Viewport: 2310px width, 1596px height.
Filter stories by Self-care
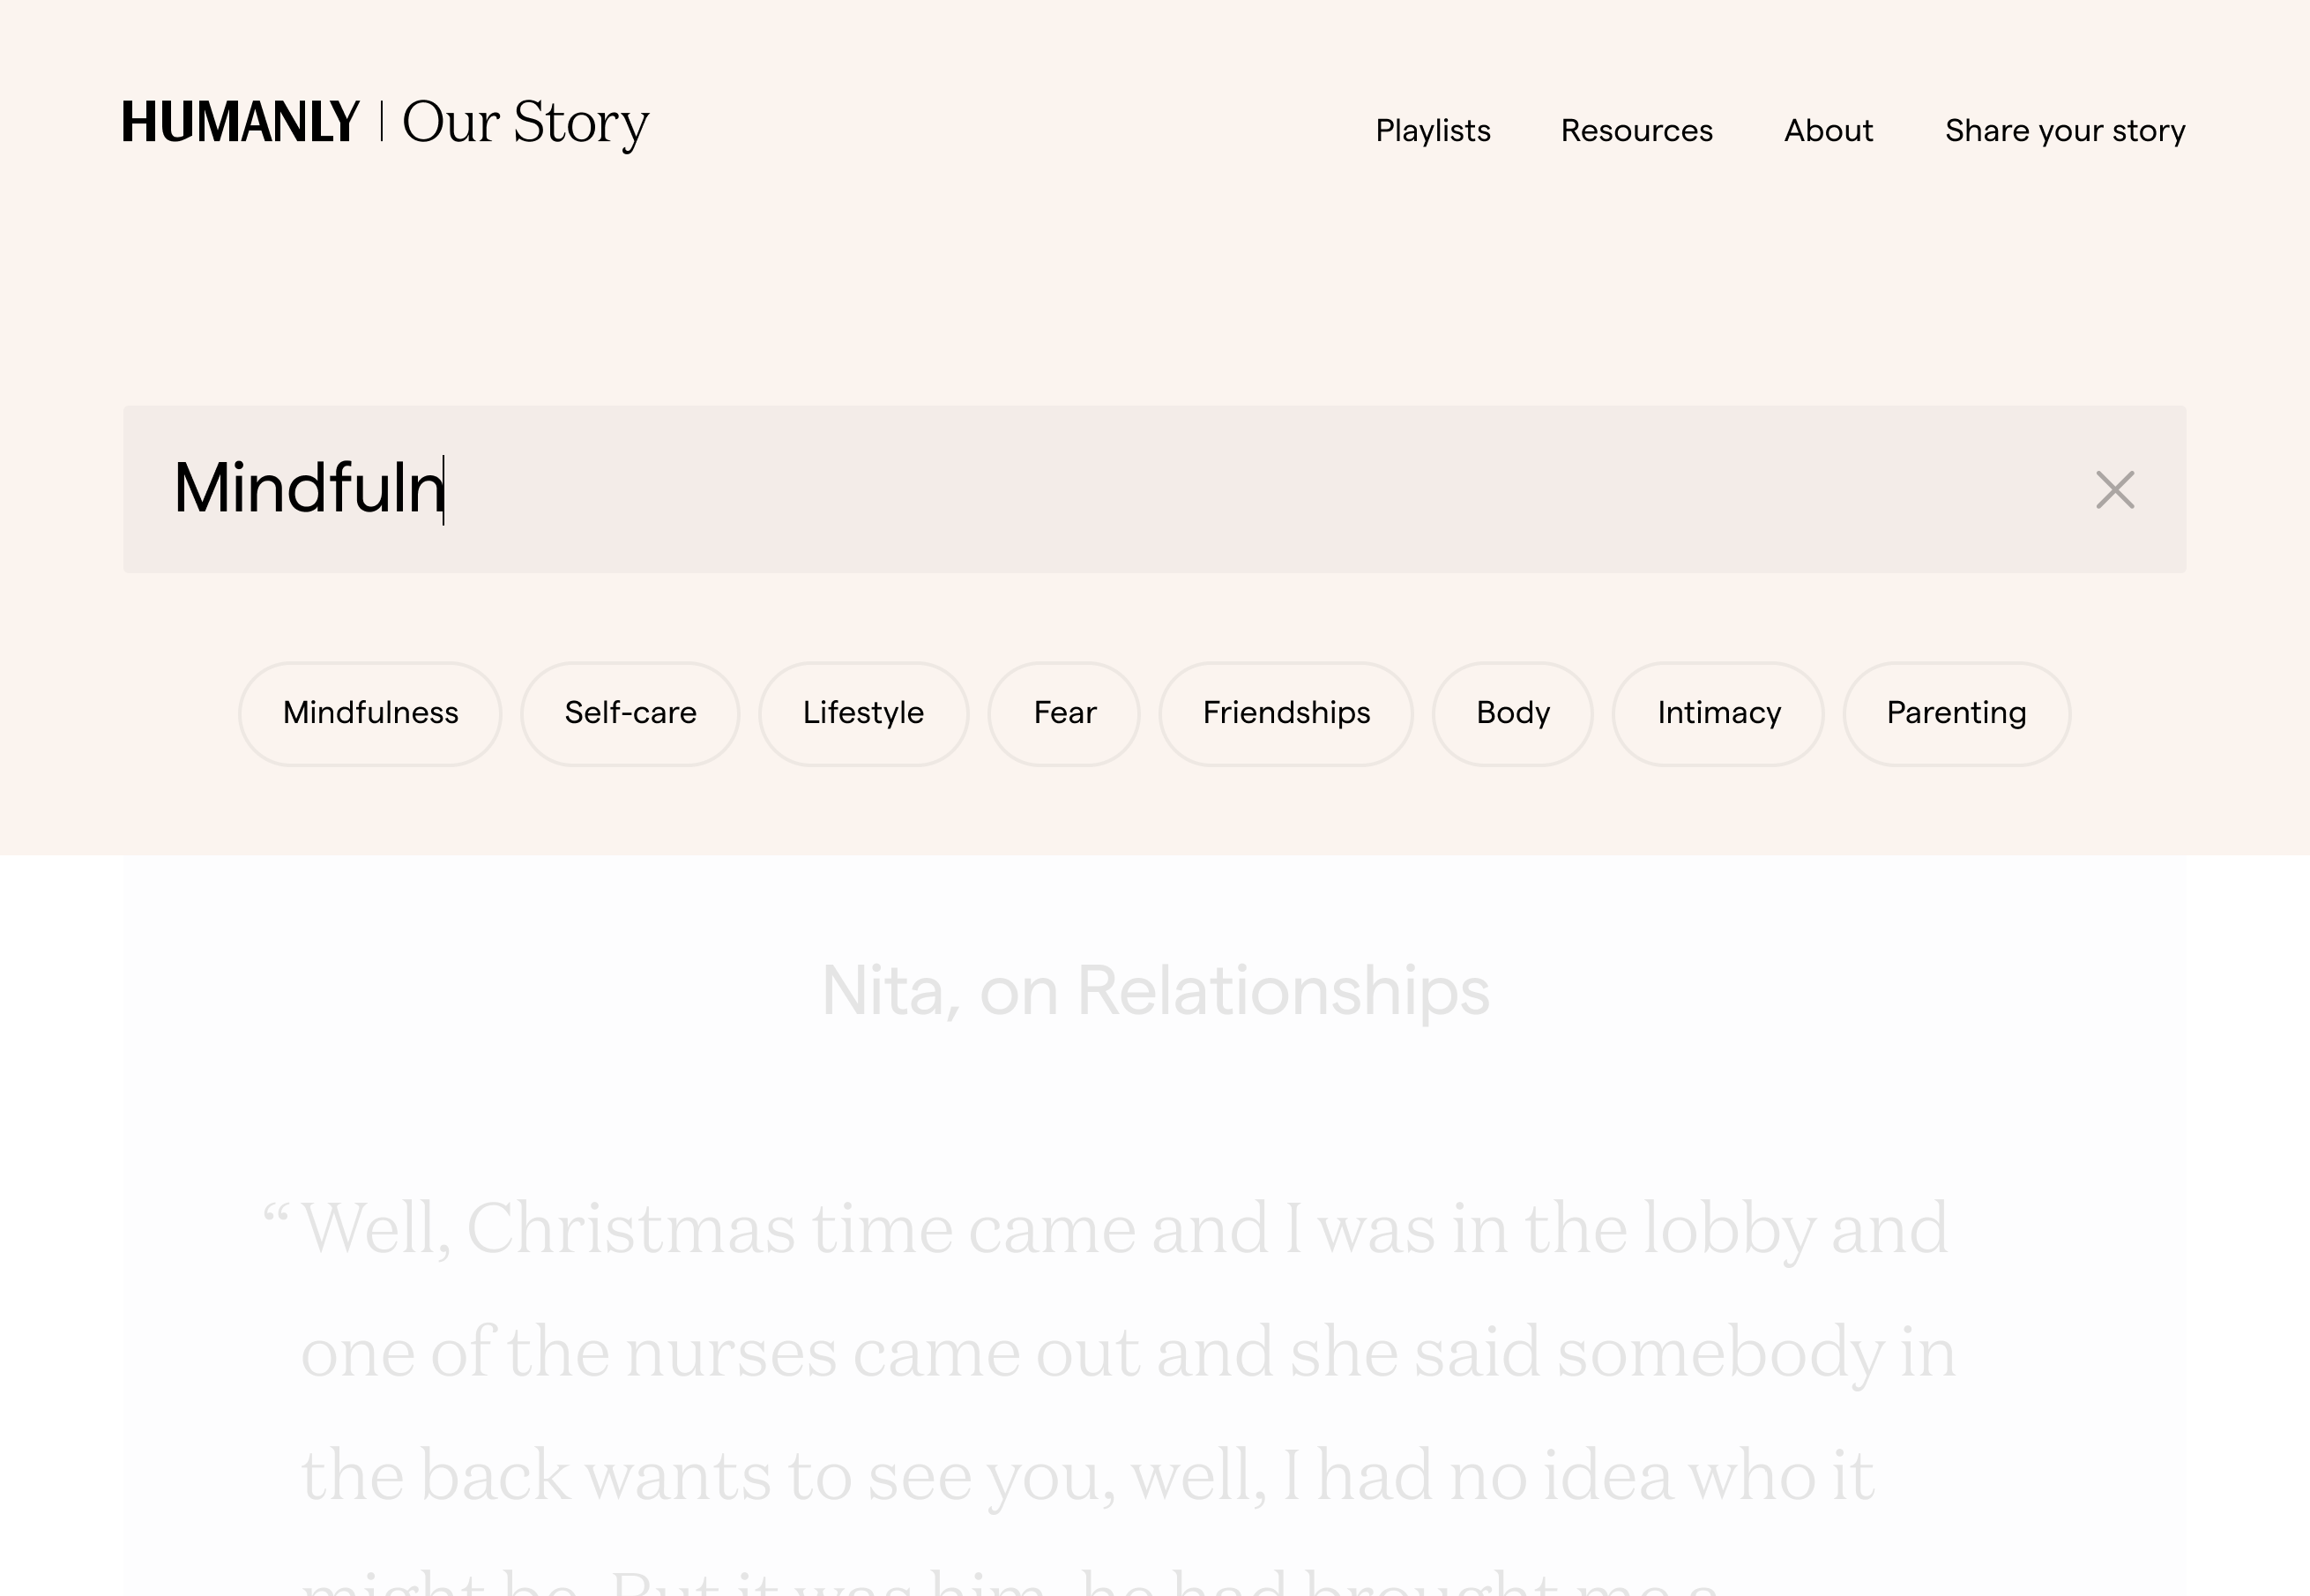(x=630, y=713)
